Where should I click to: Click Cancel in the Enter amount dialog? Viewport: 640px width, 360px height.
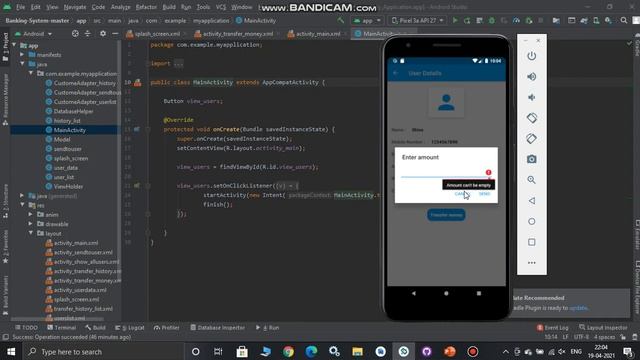[x=461, y=194]
